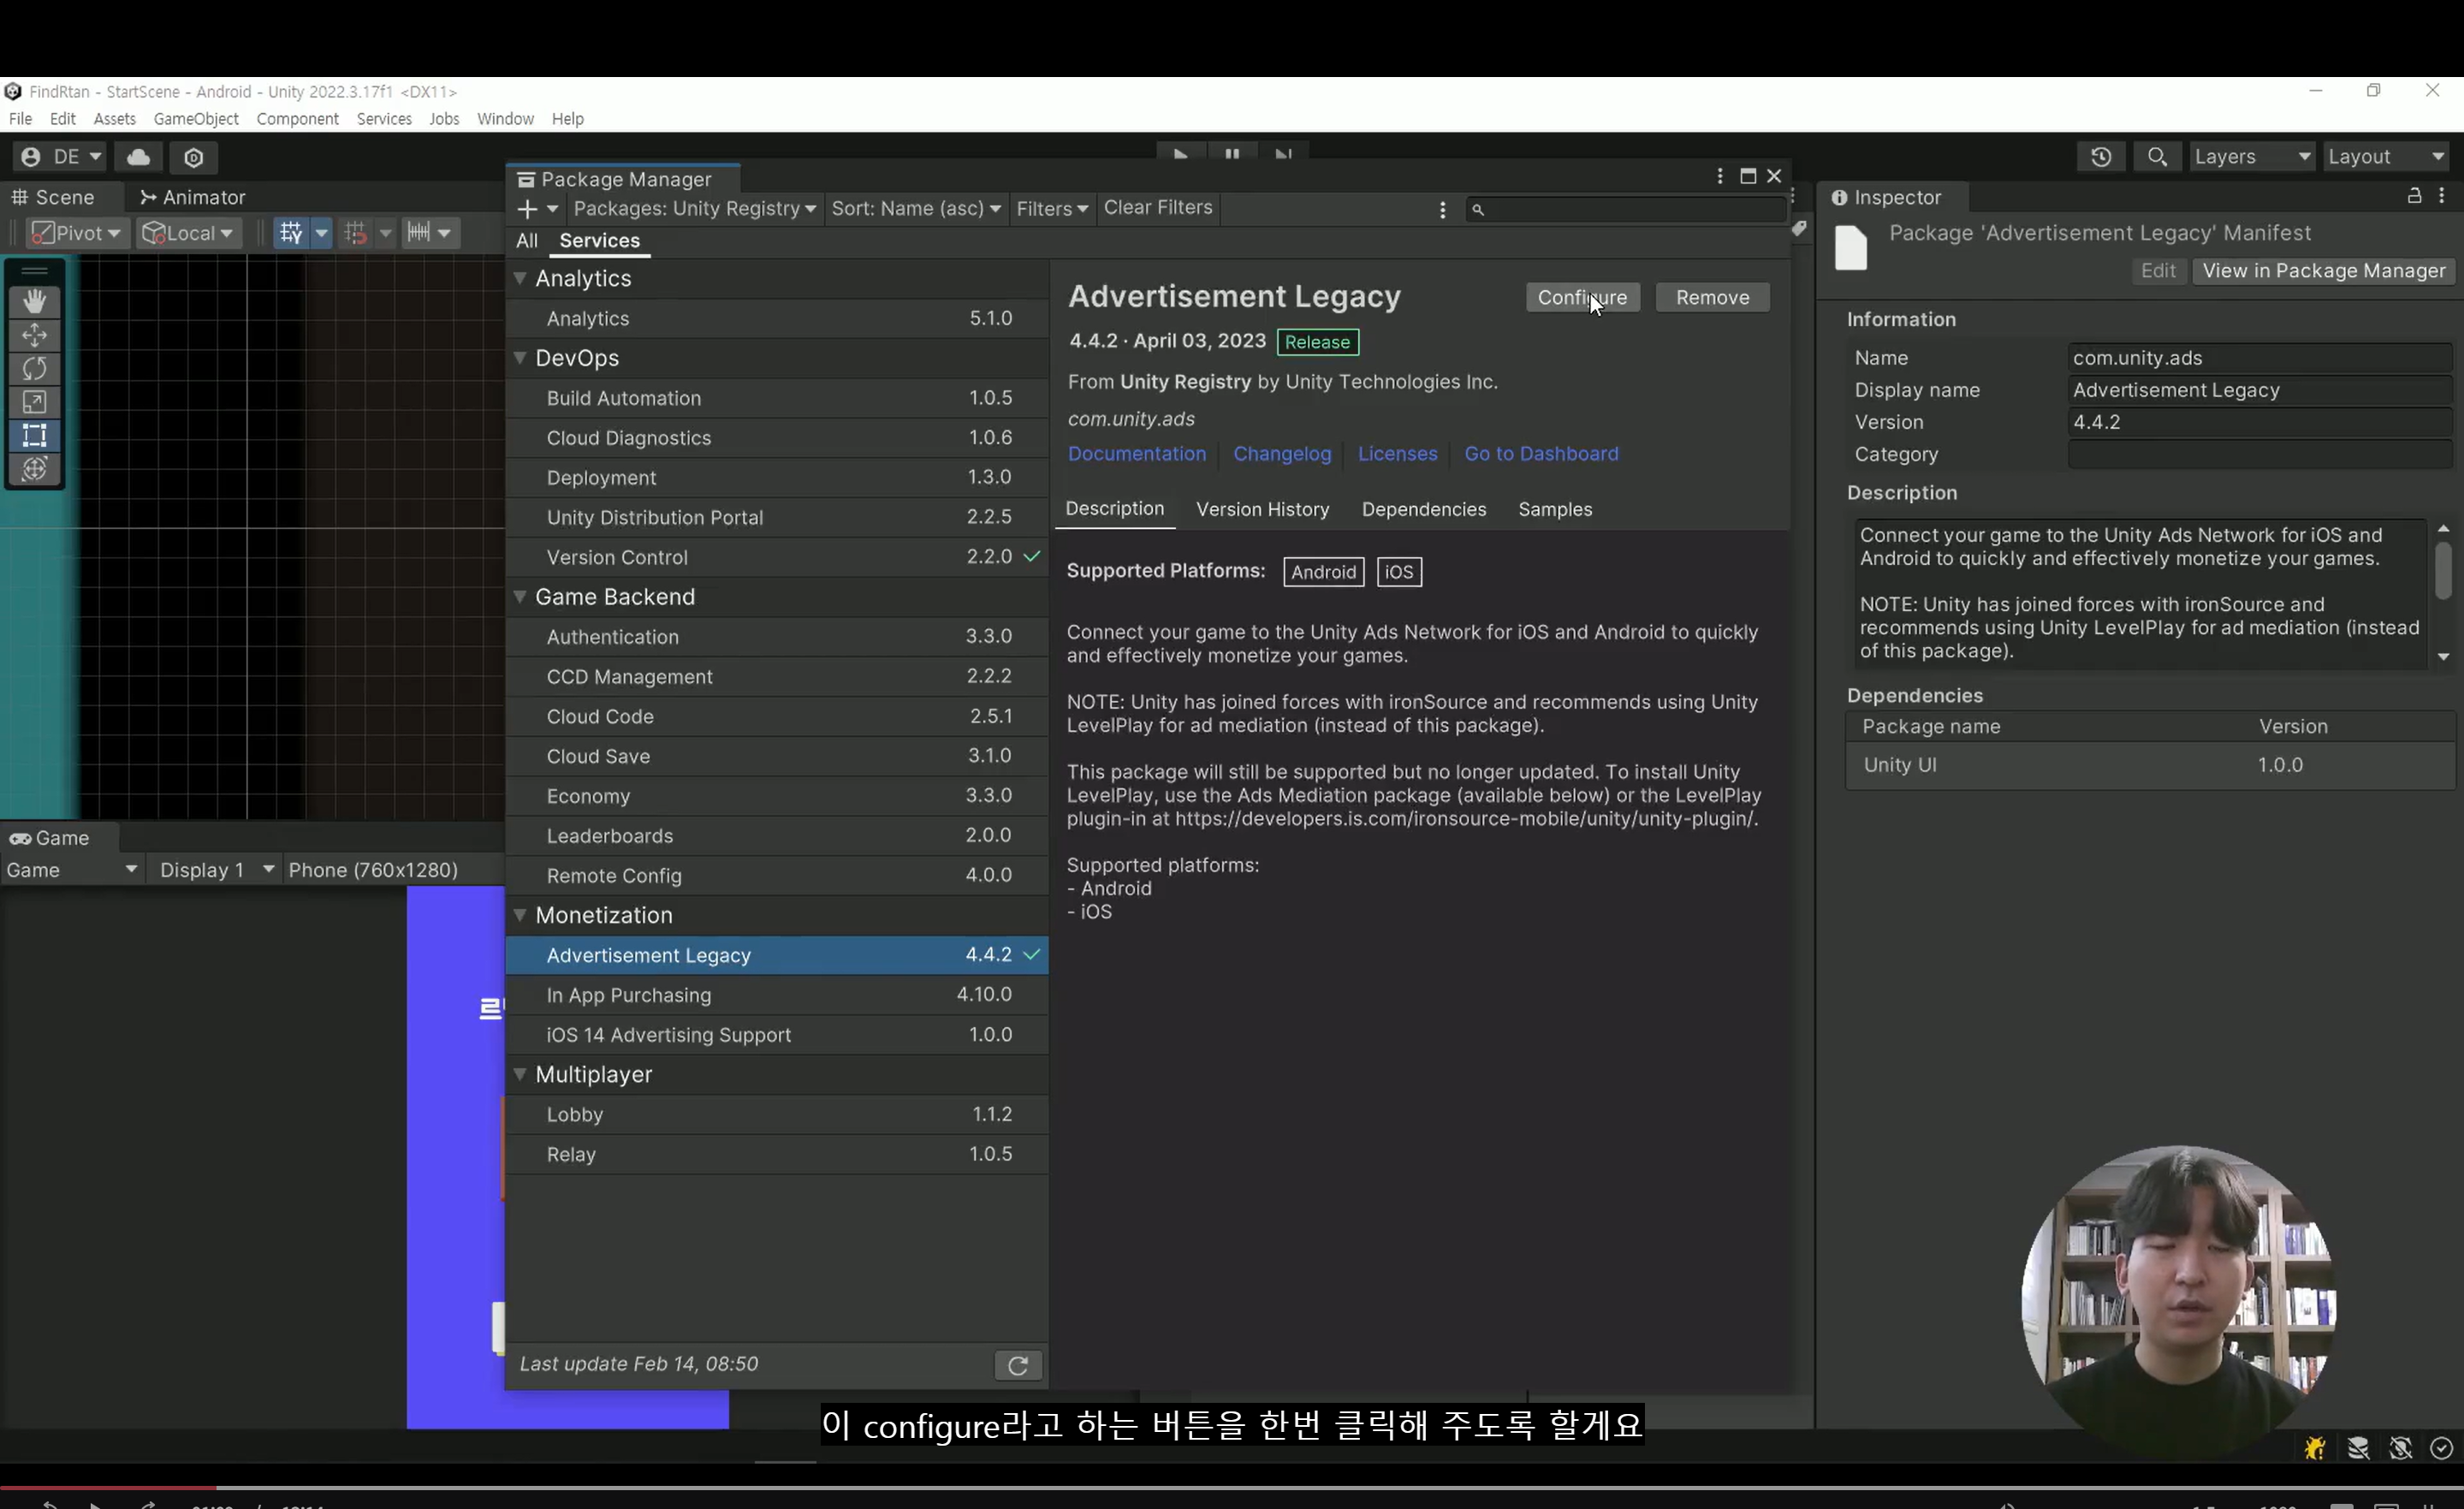This screenshot has height=1509, width=2464.
Task: Collapse the Monetization category
Action: coord(520,915)
